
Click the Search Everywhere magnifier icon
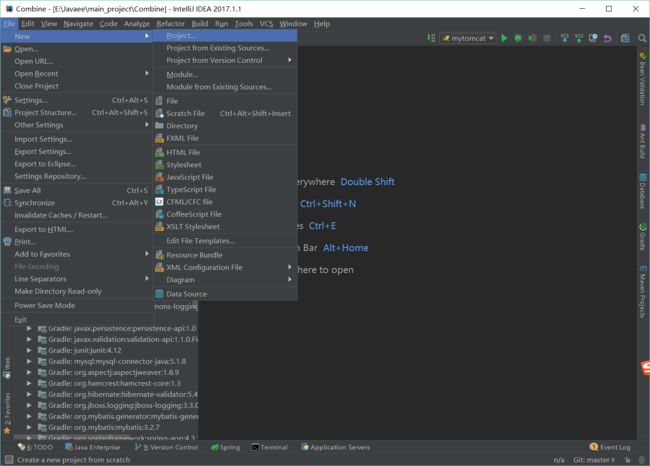pos(642,38)
